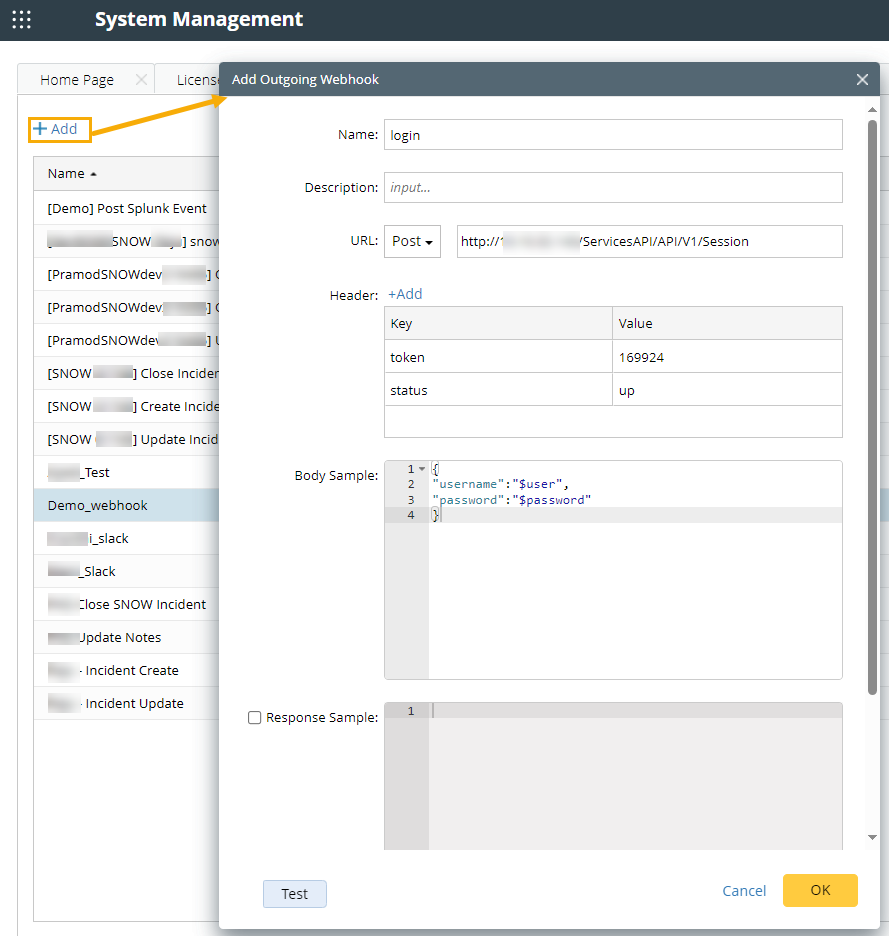
Task: Enable the Response Sample checkbox
Action: (x=255, y=717)
